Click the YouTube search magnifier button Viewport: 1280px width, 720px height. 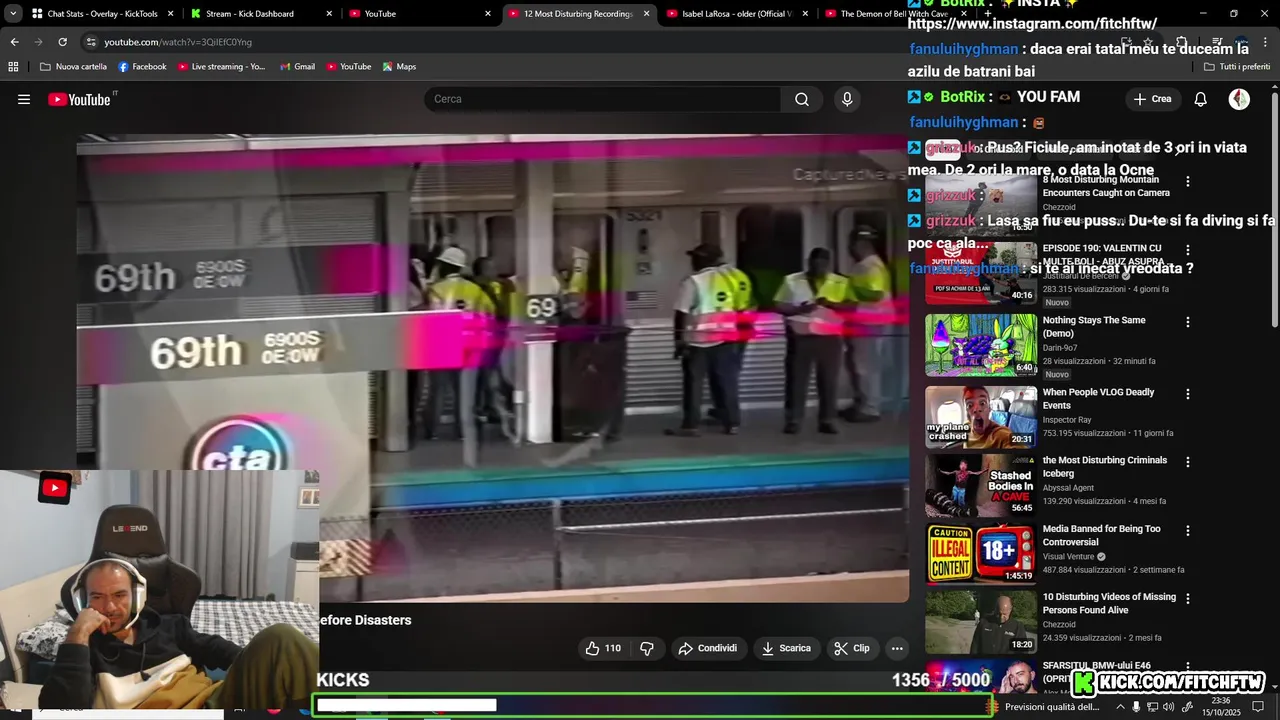[x=802, y=99]
